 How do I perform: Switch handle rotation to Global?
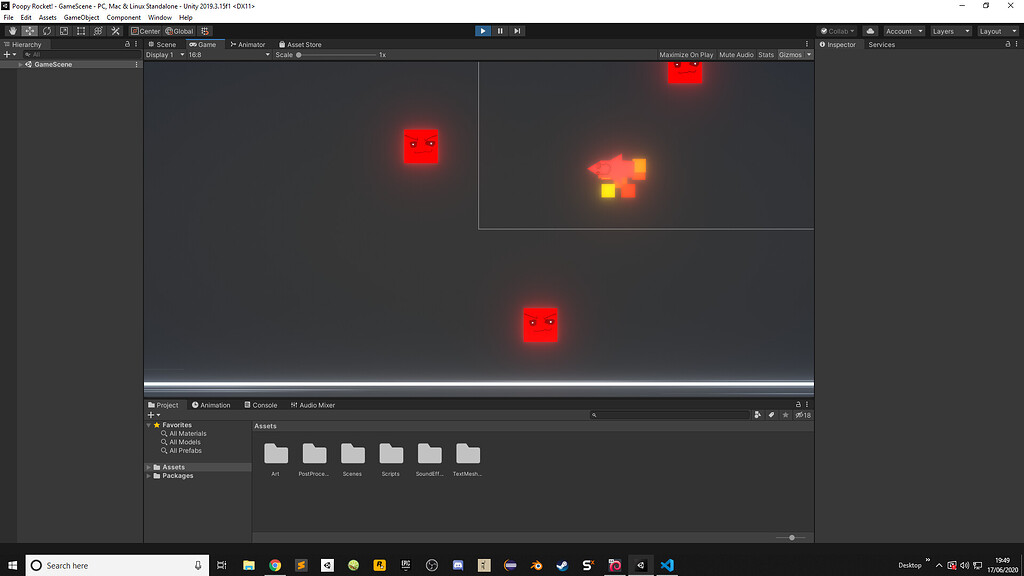(180, 31)
